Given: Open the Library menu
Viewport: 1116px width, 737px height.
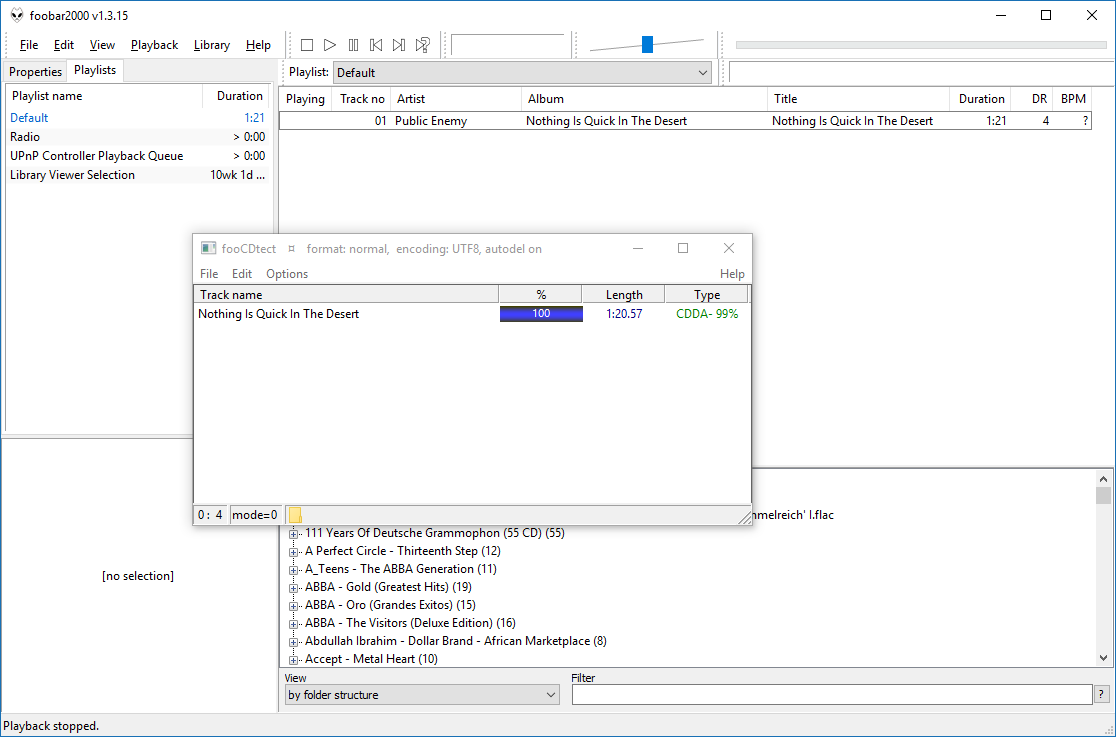Looking at the screenshot, I should click(x=211, y=45).
